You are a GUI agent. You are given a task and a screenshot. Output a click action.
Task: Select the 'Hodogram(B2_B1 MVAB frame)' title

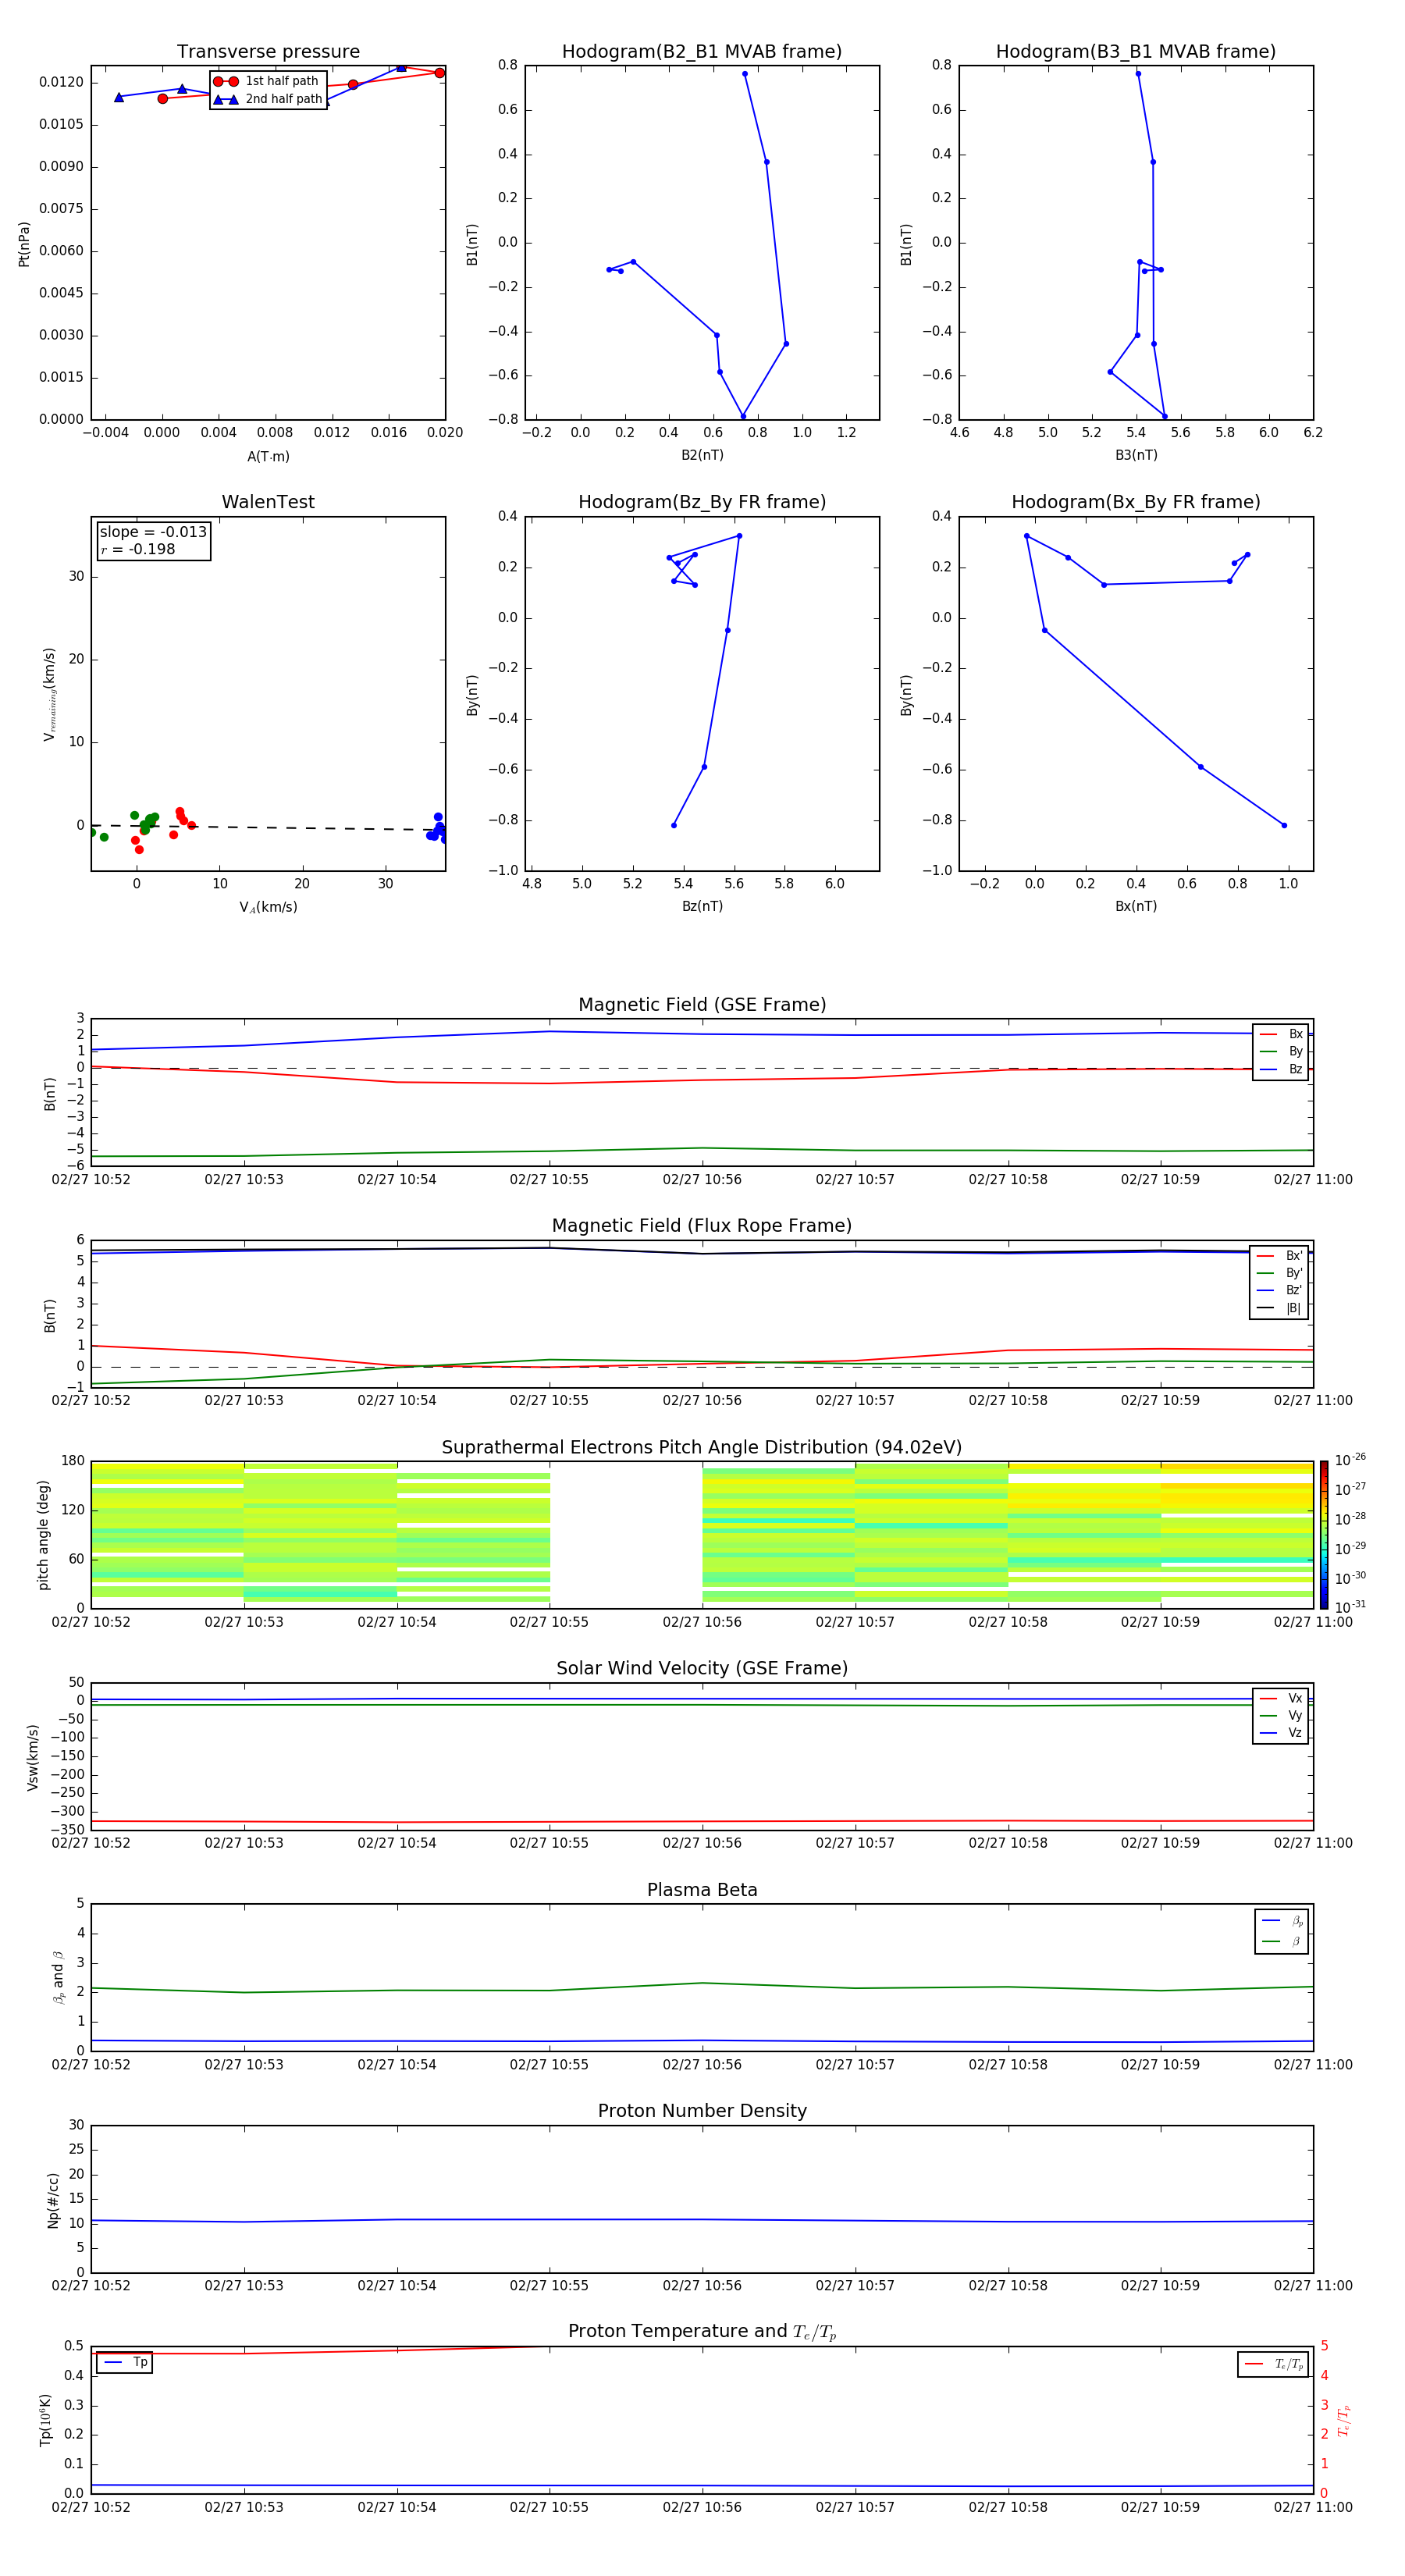pos(702,52)
